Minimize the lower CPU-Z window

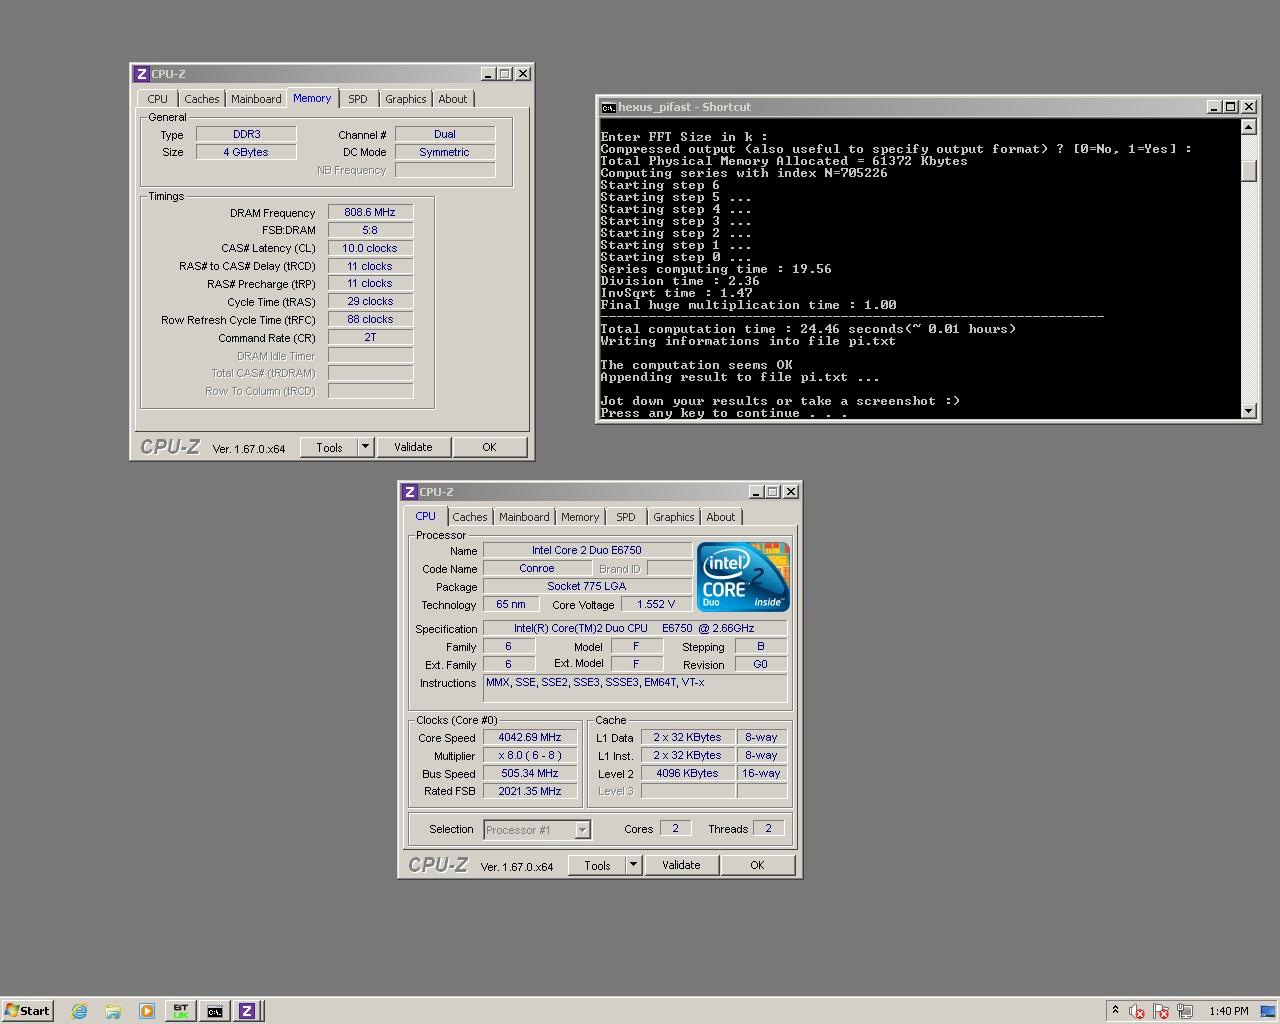757,492
